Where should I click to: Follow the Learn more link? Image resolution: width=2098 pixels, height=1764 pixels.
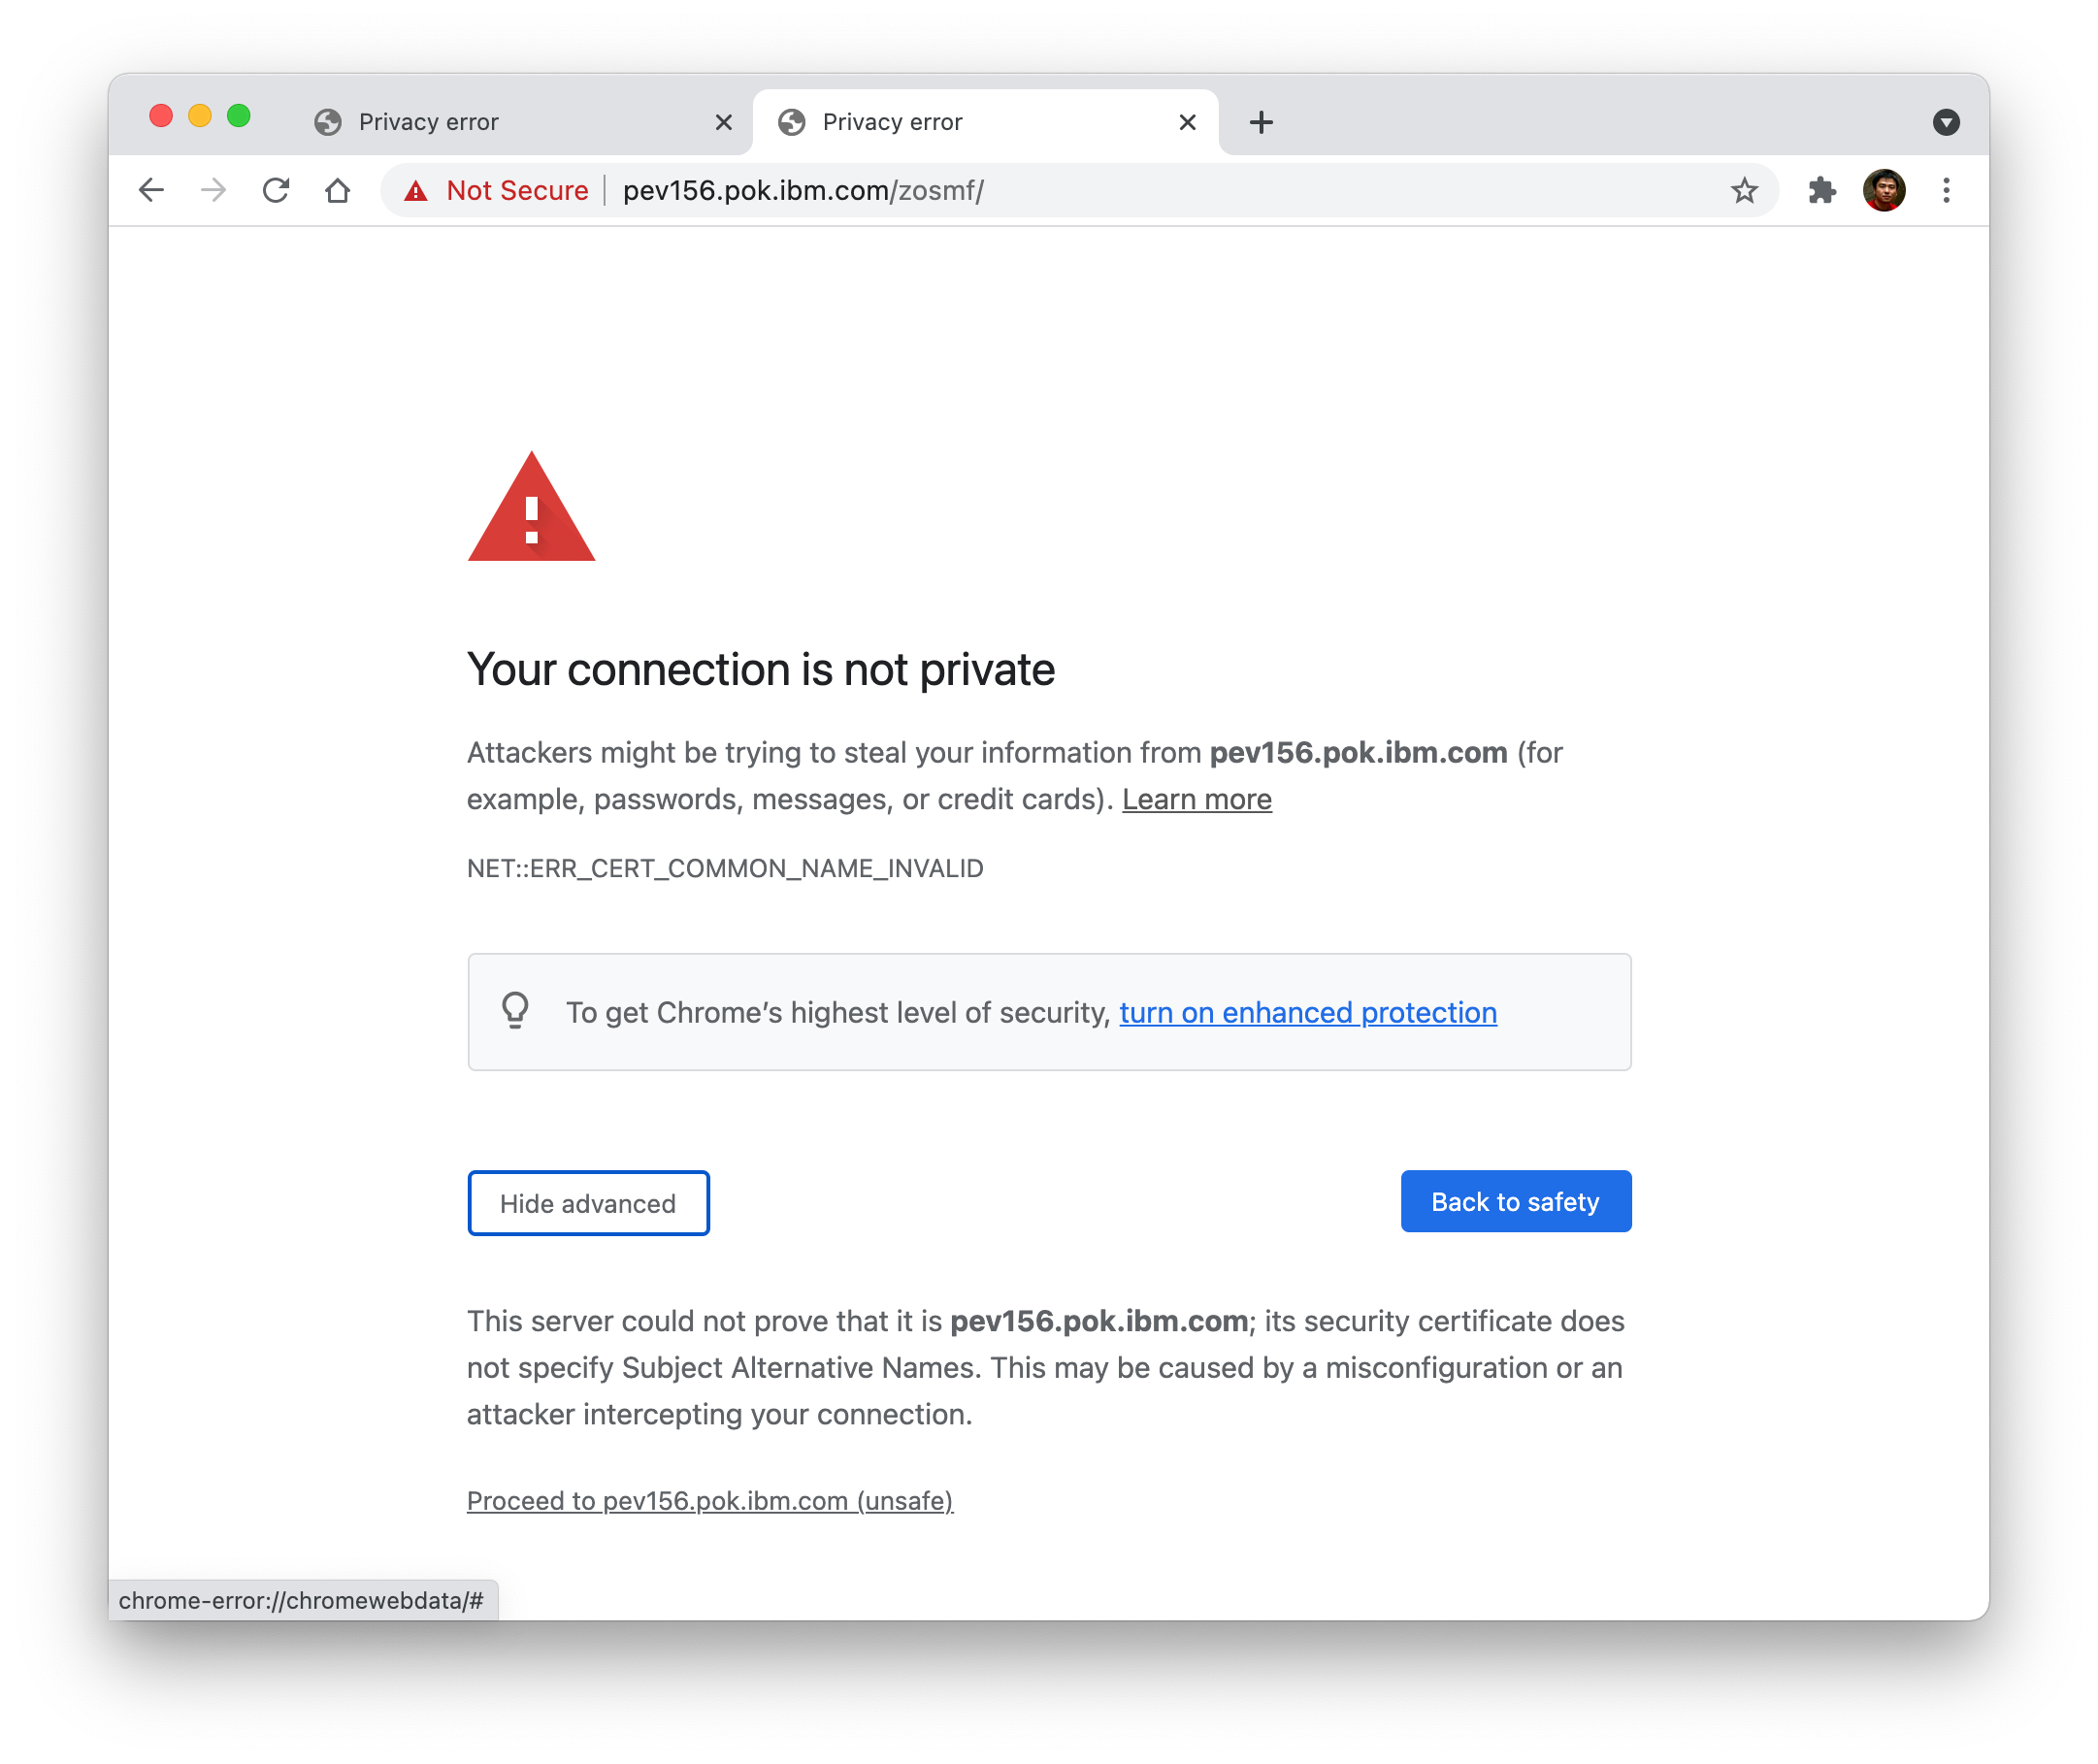[x=1196, y=799]
